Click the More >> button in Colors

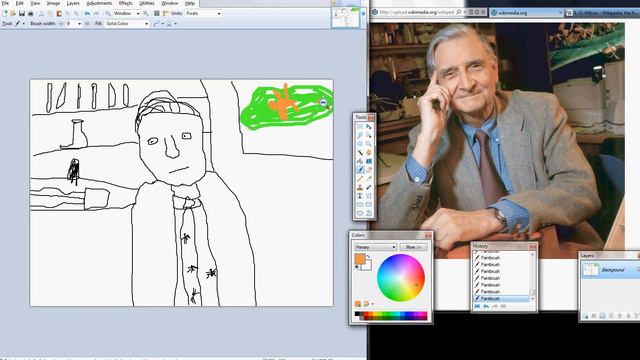coord(413,247)
